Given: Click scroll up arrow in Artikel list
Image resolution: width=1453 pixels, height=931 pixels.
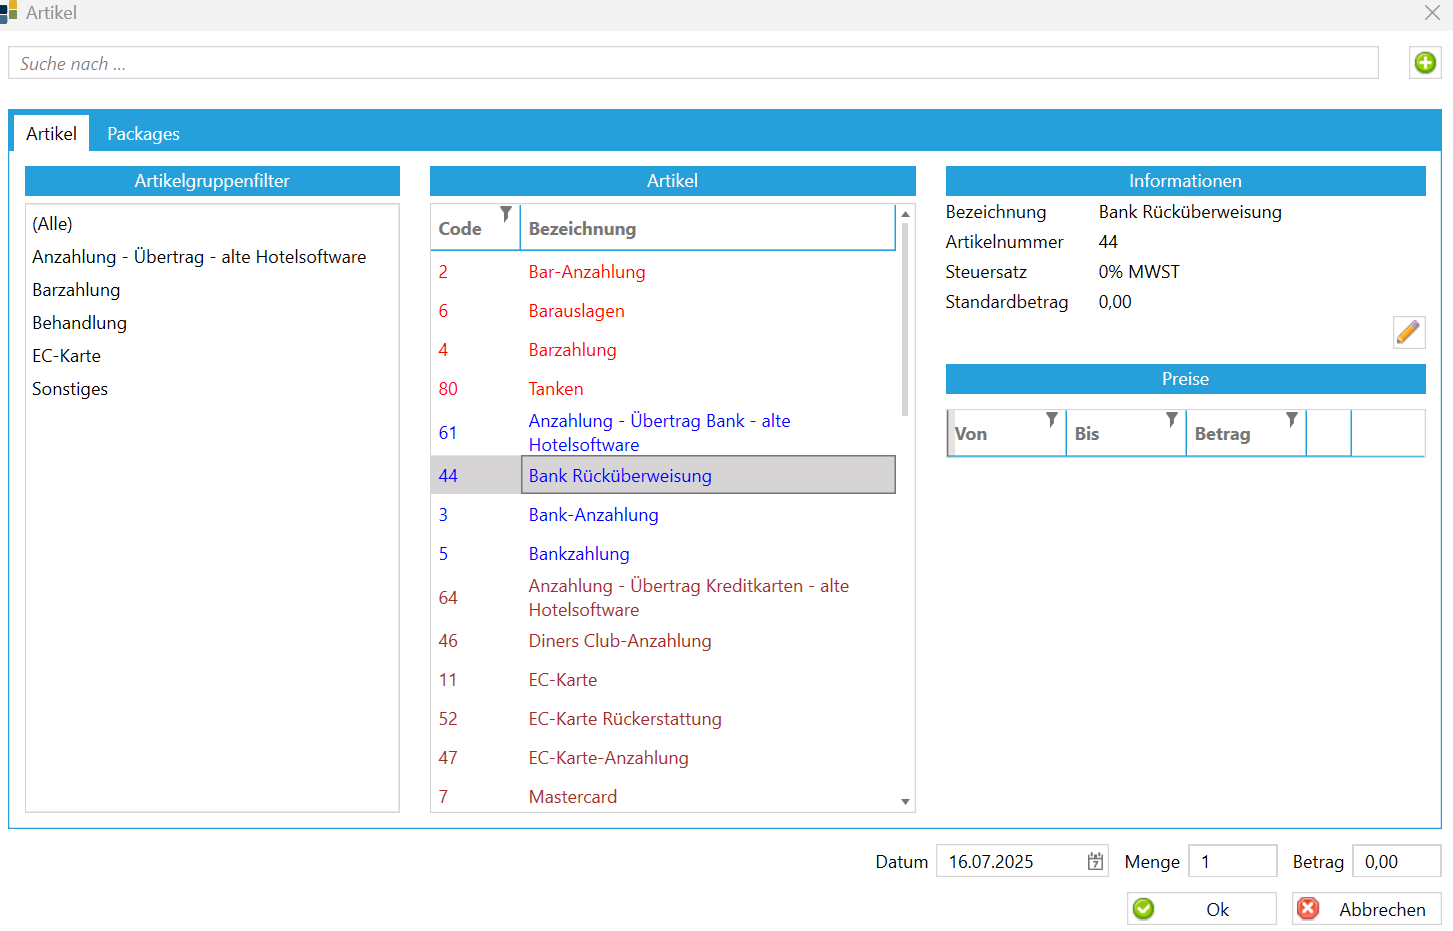Looking at the screenshot, I should click(905, 214).
